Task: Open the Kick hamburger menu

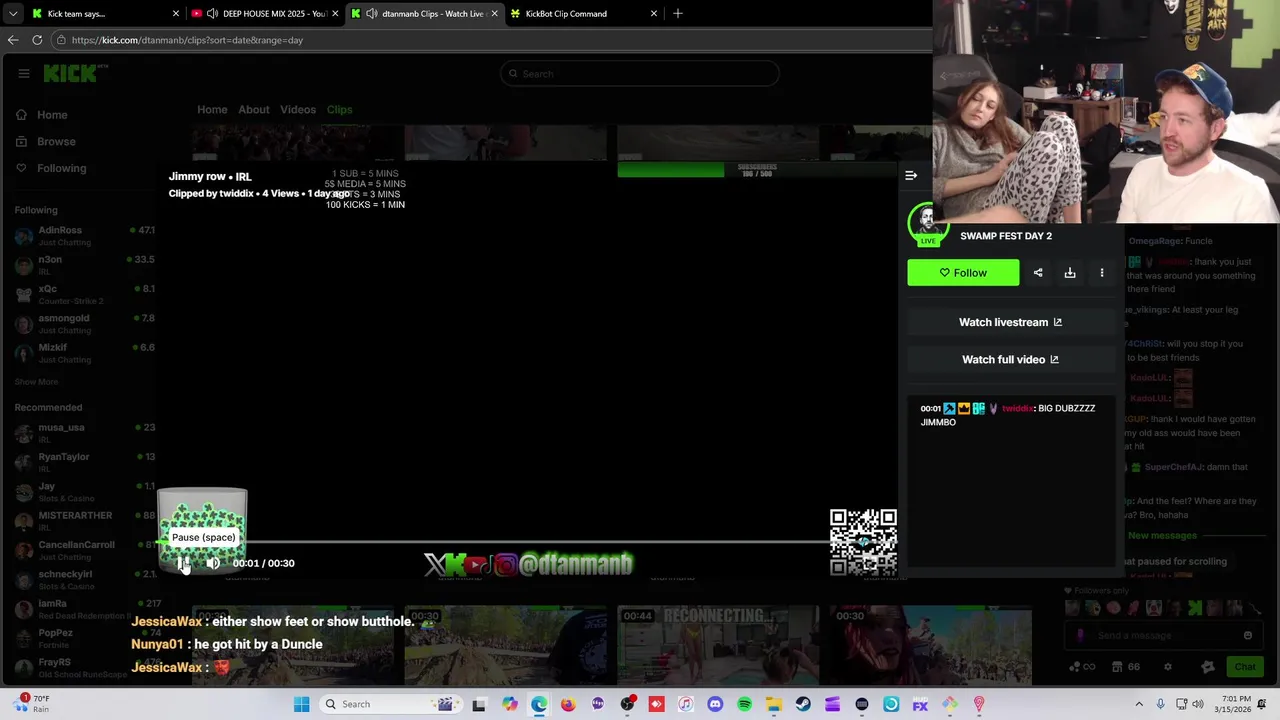Action: 23,73
